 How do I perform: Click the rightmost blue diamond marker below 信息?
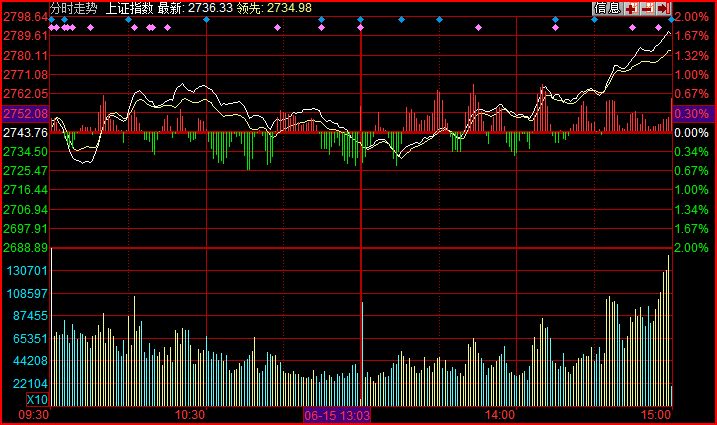(x=671, y=19)
